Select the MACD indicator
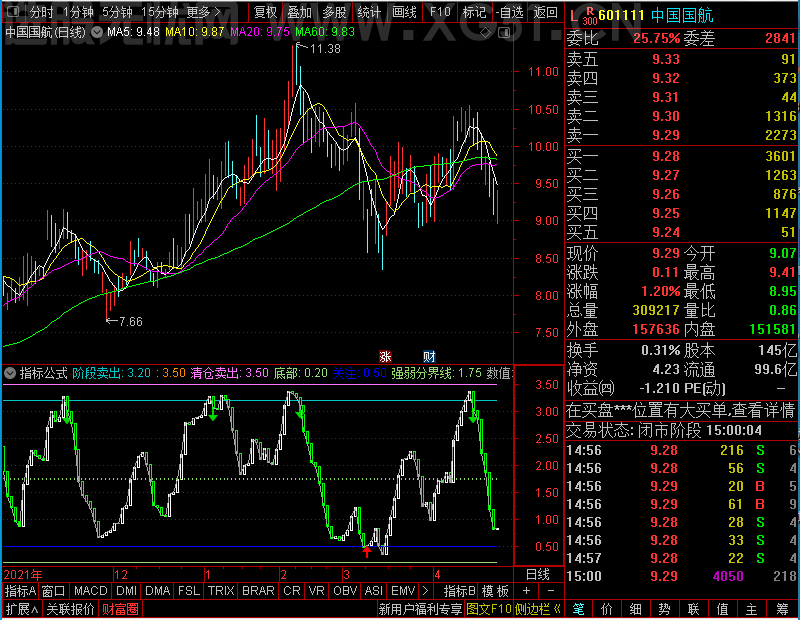This screenshot has height=620, width=800. coord(90,591)
